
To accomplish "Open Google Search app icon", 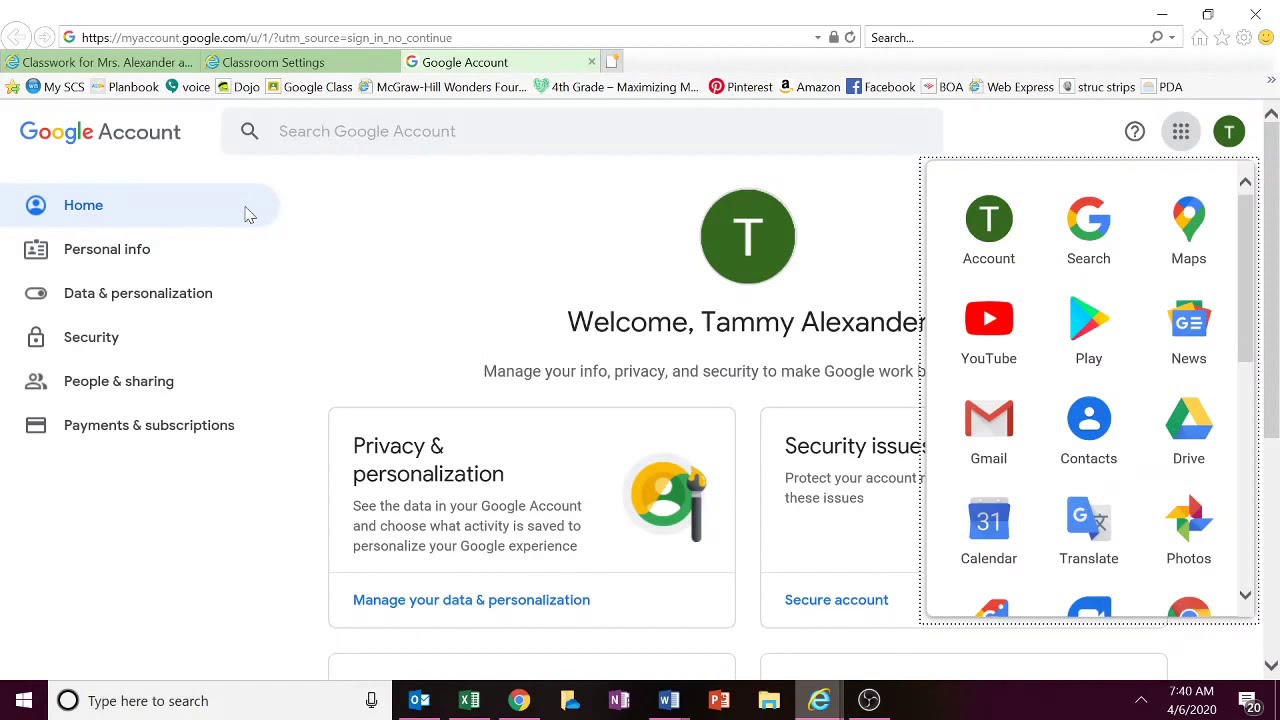I will click(x=1088, y=231).
